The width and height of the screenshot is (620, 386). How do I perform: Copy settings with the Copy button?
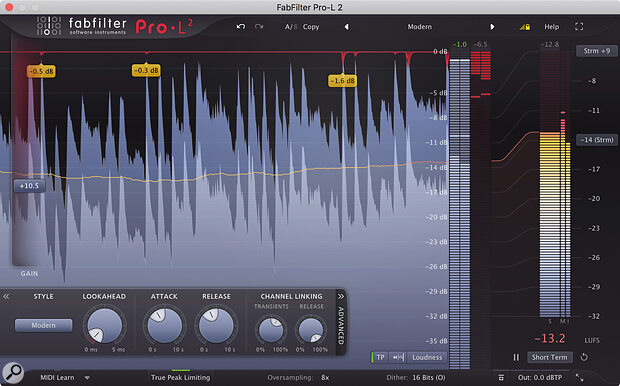tap(311, 26)
